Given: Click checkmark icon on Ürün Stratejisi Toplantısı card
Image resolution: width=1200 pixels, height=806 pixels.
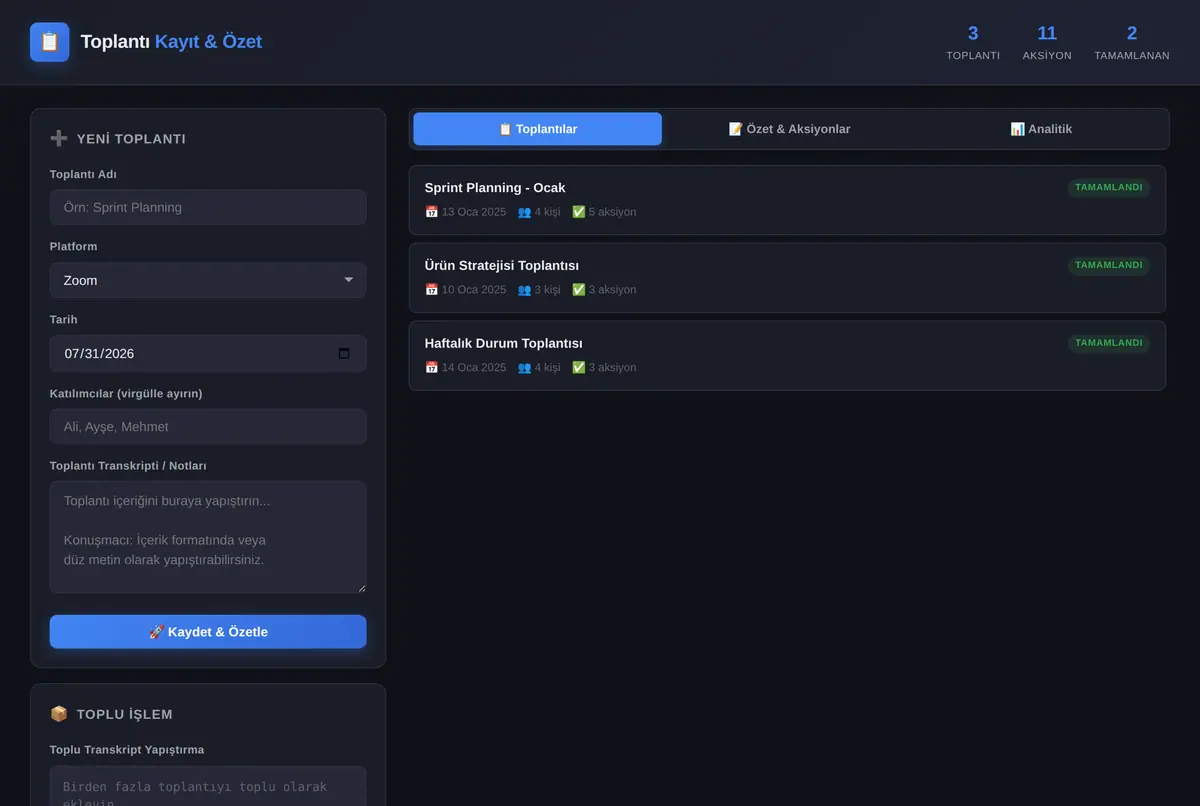Looking at the screenshot, I should coord(578,290).
